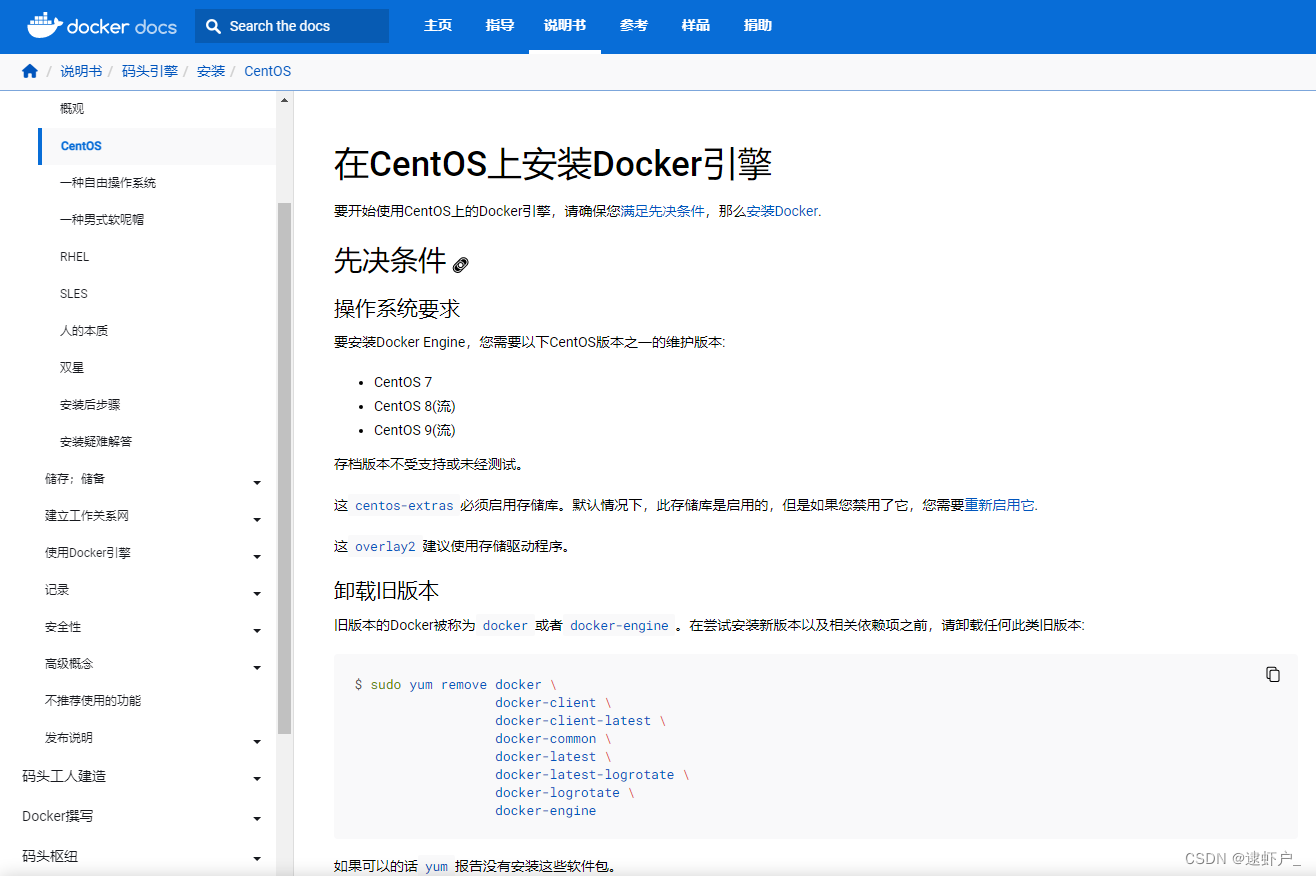Expand the 发布说明 section arrow
This screenshot has height=876, width=1316.
click(x=257, y=742)
